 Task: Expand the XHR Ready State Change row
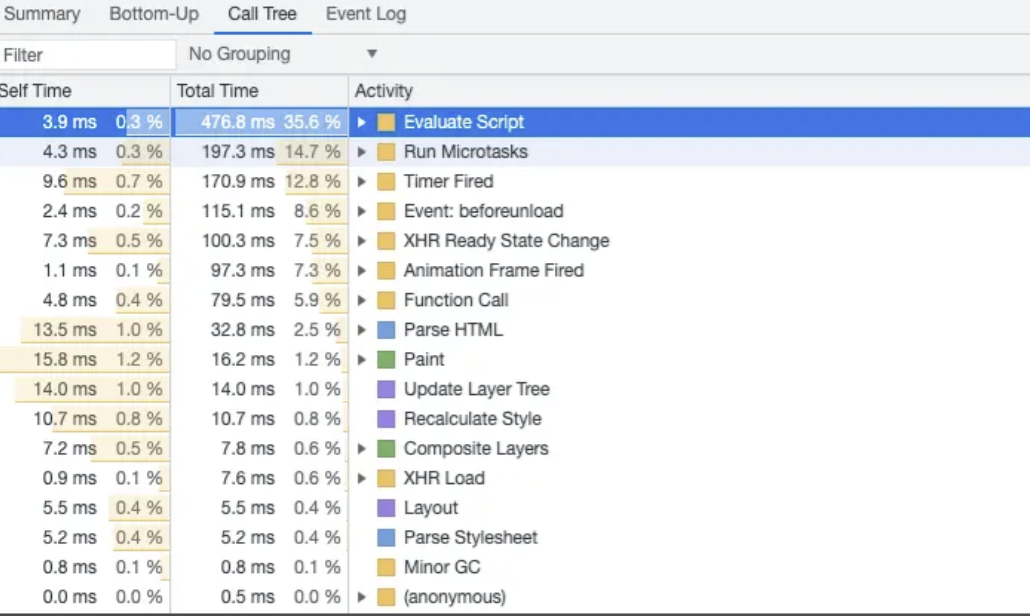pos(363,241)
